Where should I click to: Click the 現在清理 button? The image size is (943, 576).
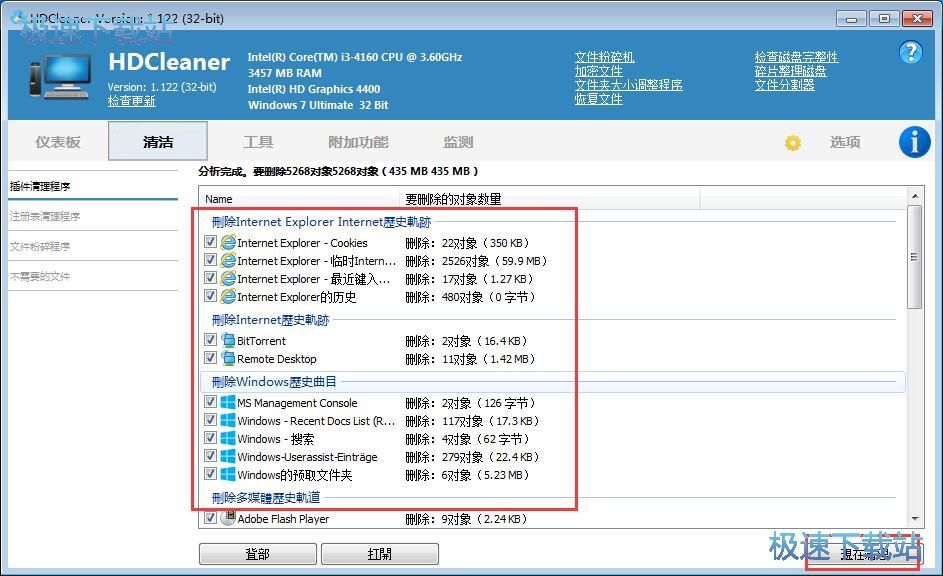[x=863, y=555]
